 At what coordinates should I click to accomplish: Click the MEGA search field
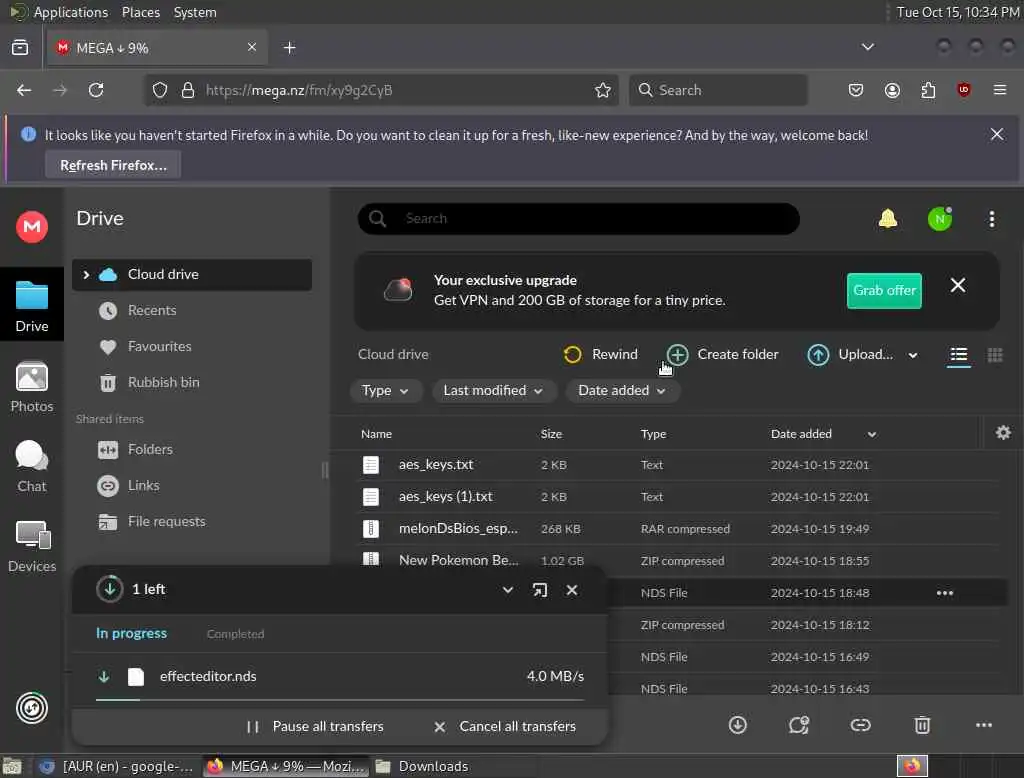point(578,219)
